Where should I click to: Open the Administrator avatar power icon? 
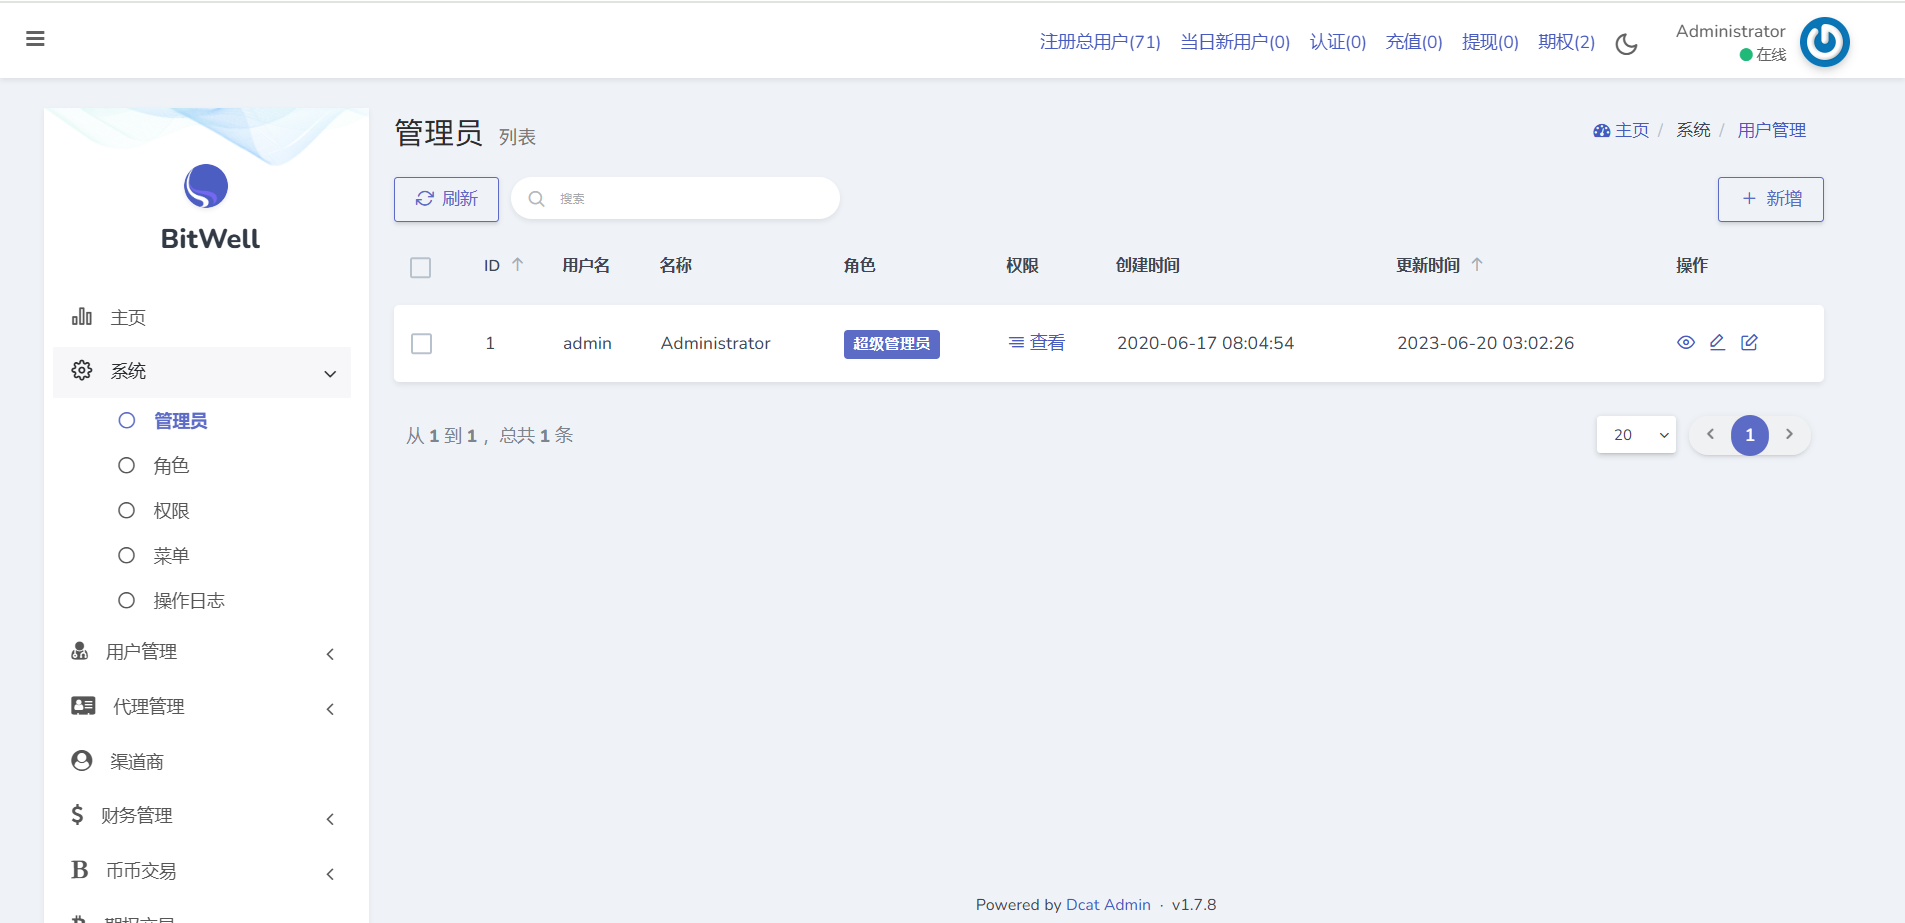pyautogui.click(x=1824, y=42)
